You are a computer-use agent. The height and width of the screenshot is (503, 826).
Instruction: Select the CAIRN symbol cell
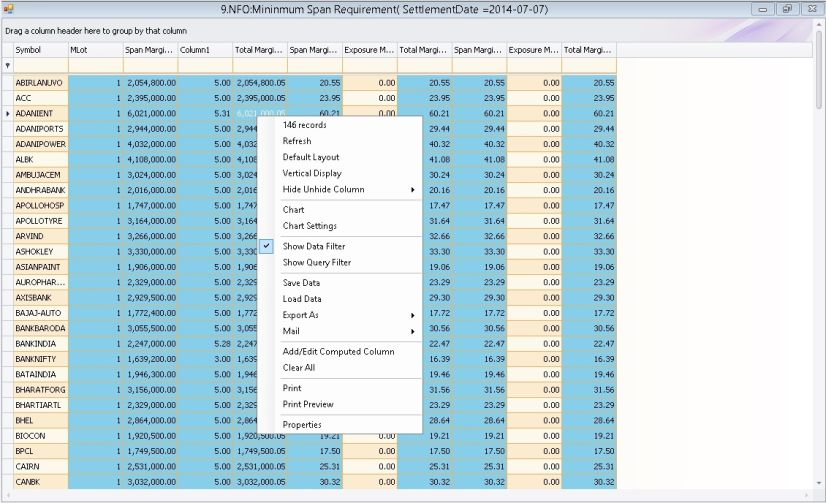(x=41, y=466)
